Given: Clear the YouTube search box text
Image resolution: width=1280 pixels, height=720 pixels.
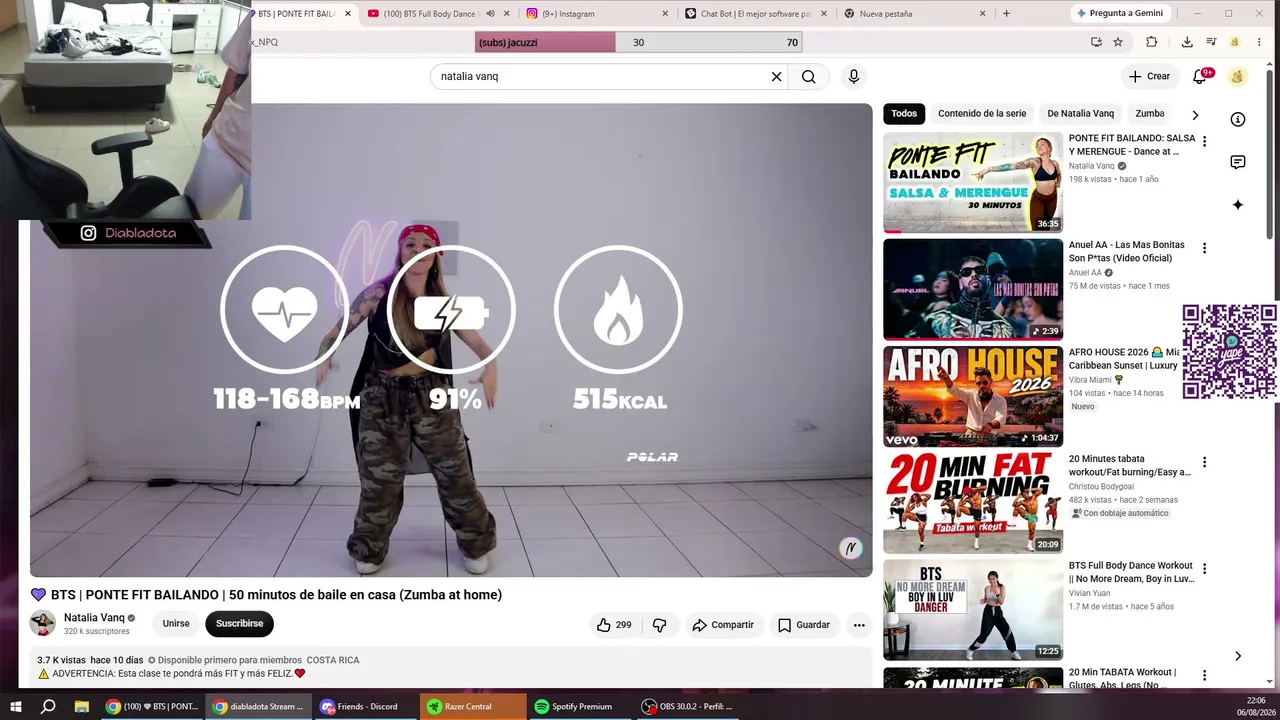Looking at the screenshot, I should (776, 76).
